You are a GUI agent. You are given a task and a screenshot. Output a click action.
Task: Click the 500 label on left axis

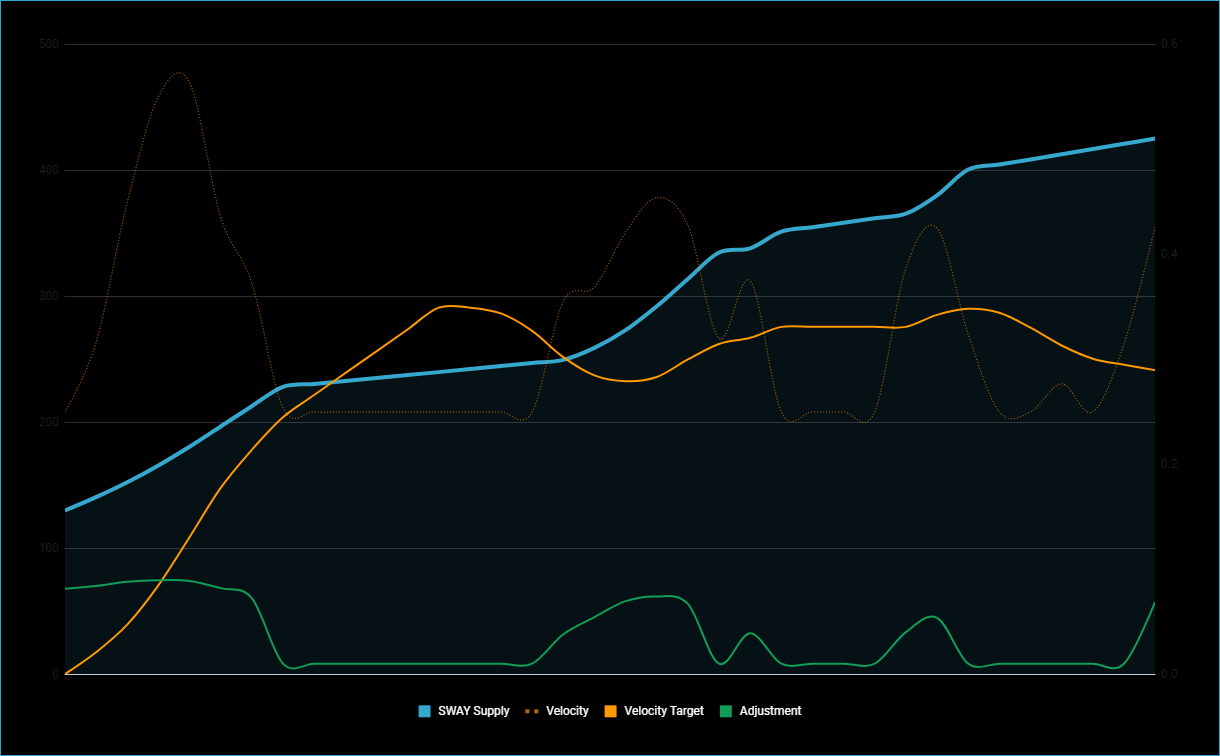pyautogui.click(x=48, y=44)
